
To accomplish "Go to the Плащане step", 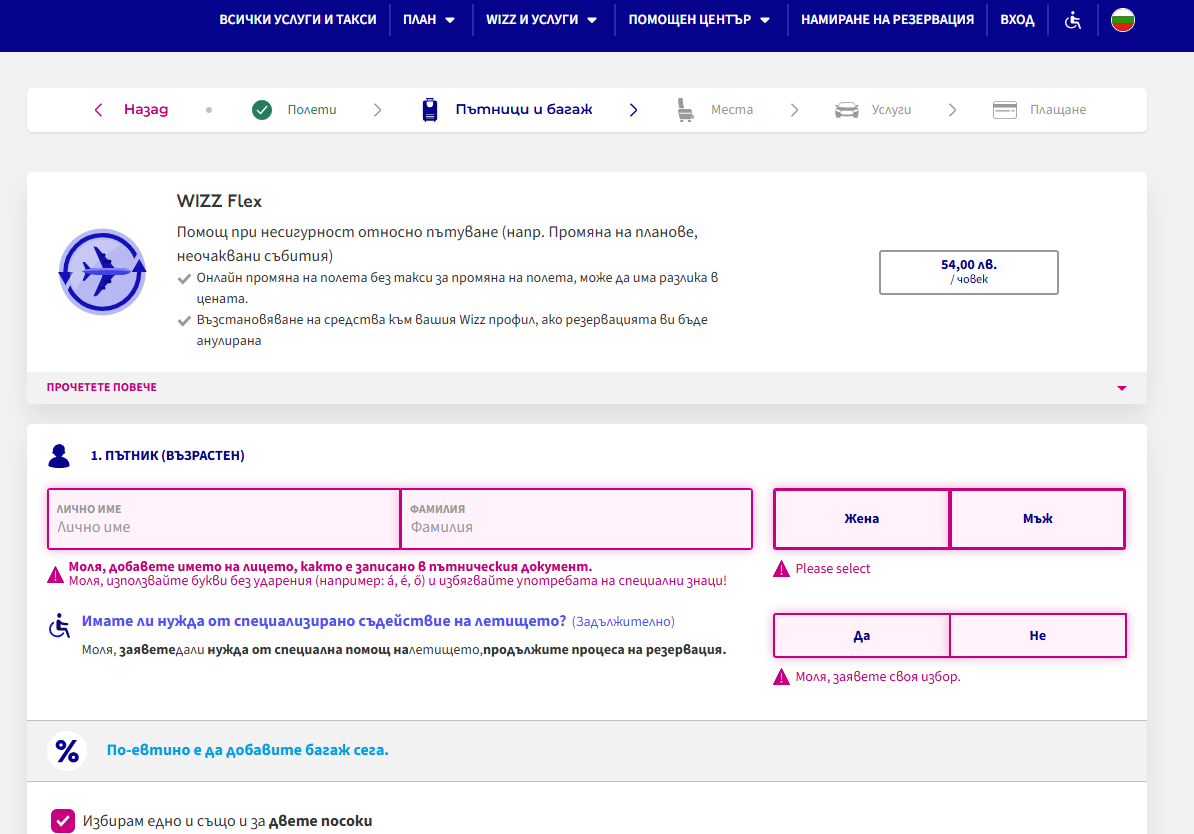I will 1058,110.
